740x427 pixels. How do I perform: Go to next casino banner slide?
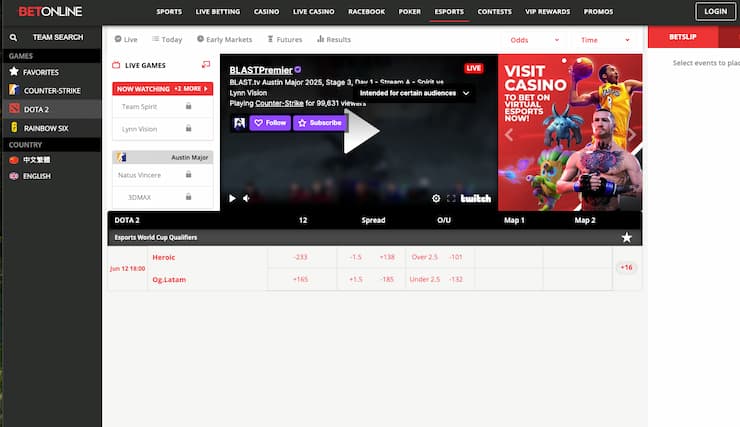point(632,135)
